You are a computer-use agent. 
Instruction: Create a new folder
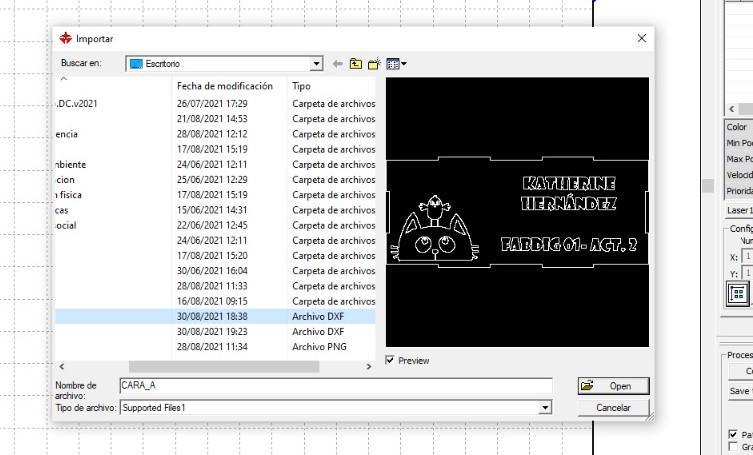tap(374, 64)
